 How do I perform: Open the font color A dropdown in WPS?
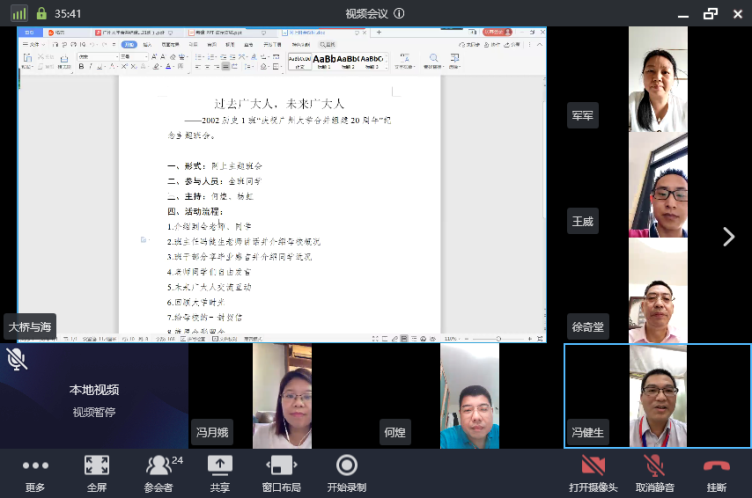pos(173,67)
